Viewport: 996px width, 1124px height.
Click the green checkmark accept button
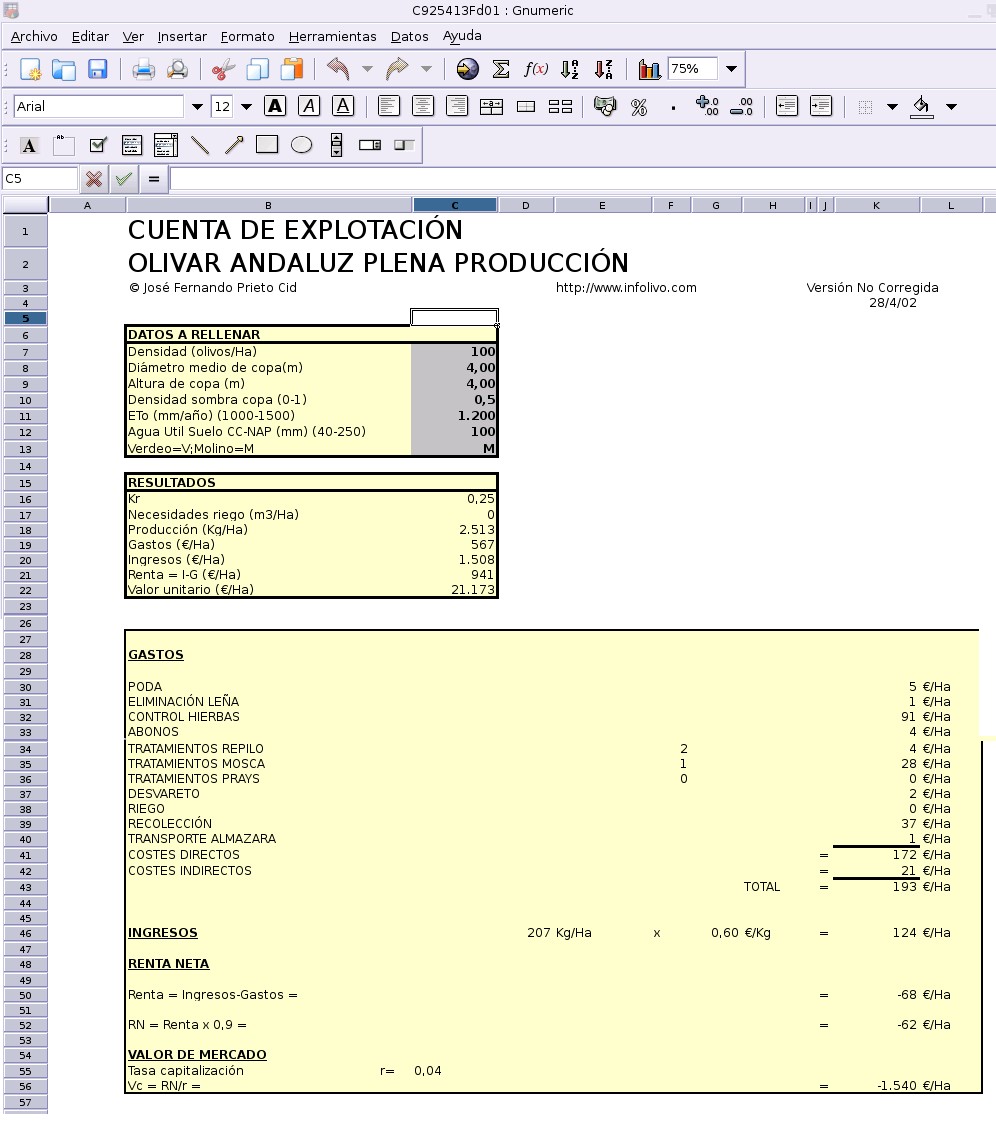tap(123, 179)
